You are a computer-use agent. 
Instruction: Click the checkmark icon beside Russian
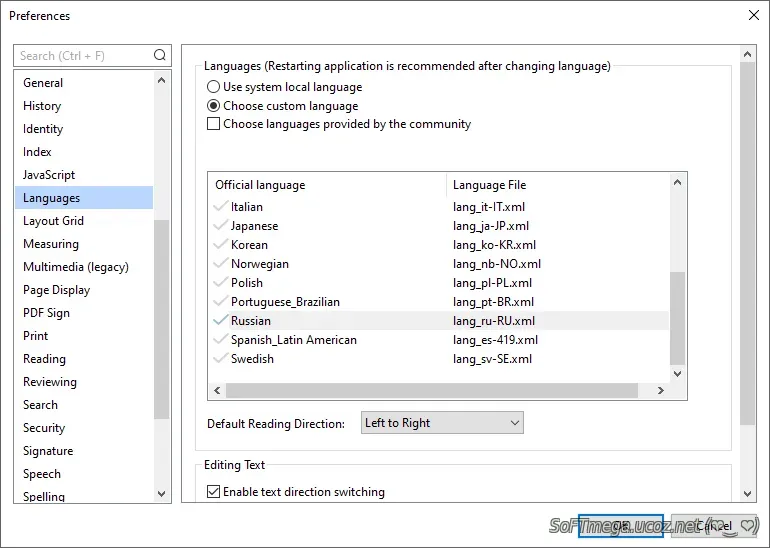[x=220, y=321]
